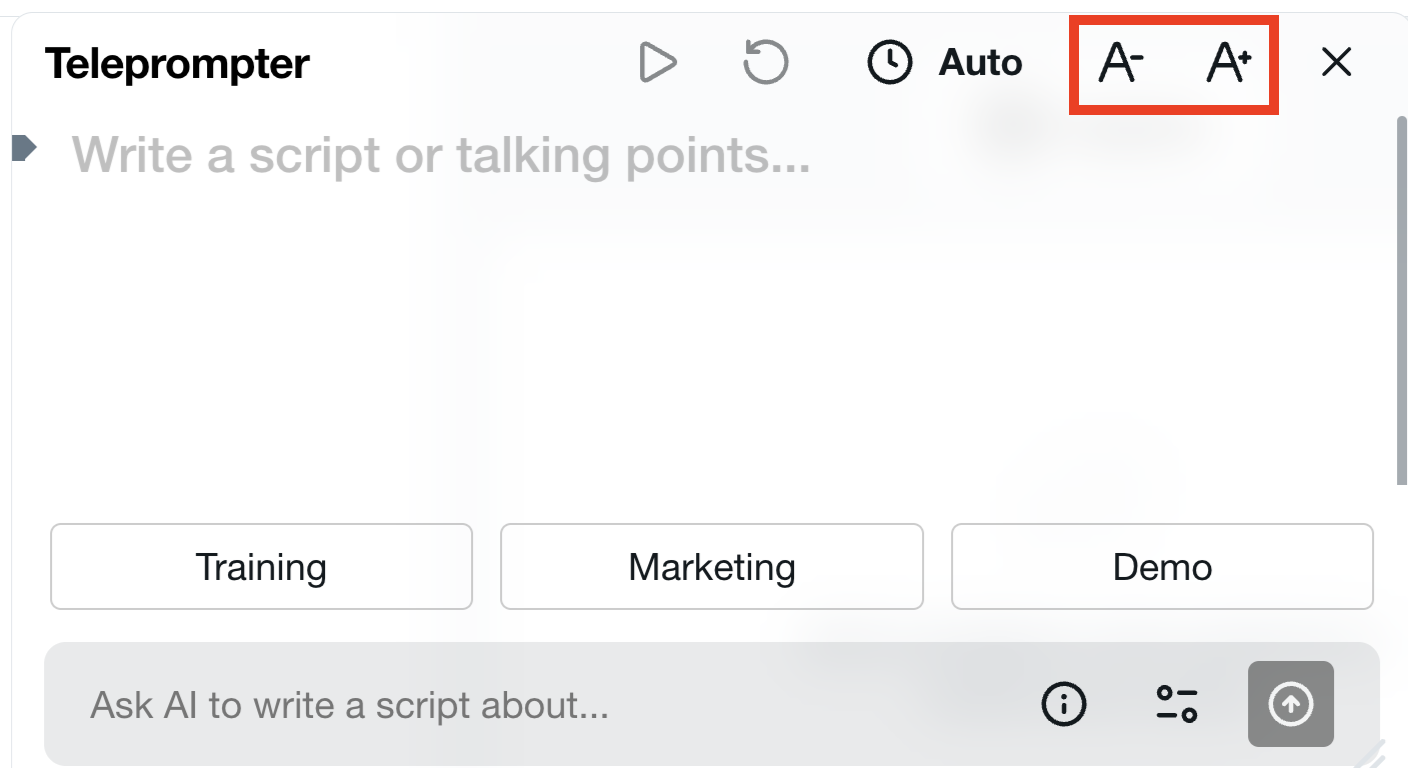This screenshot has width=1408, height=768.
Task: Reset the script with the circular arrow icon
Action: (x=766, y=63)
